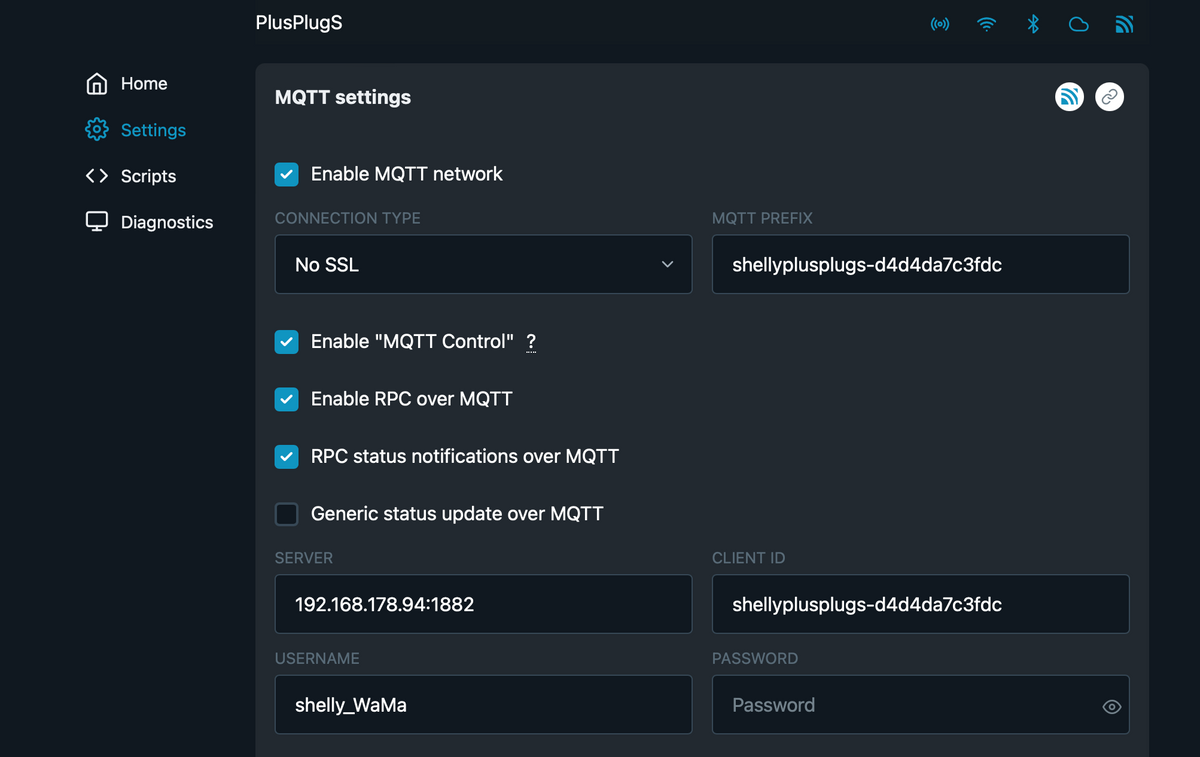
Task: Open the Scripts menu item
Action: [147, 176]
